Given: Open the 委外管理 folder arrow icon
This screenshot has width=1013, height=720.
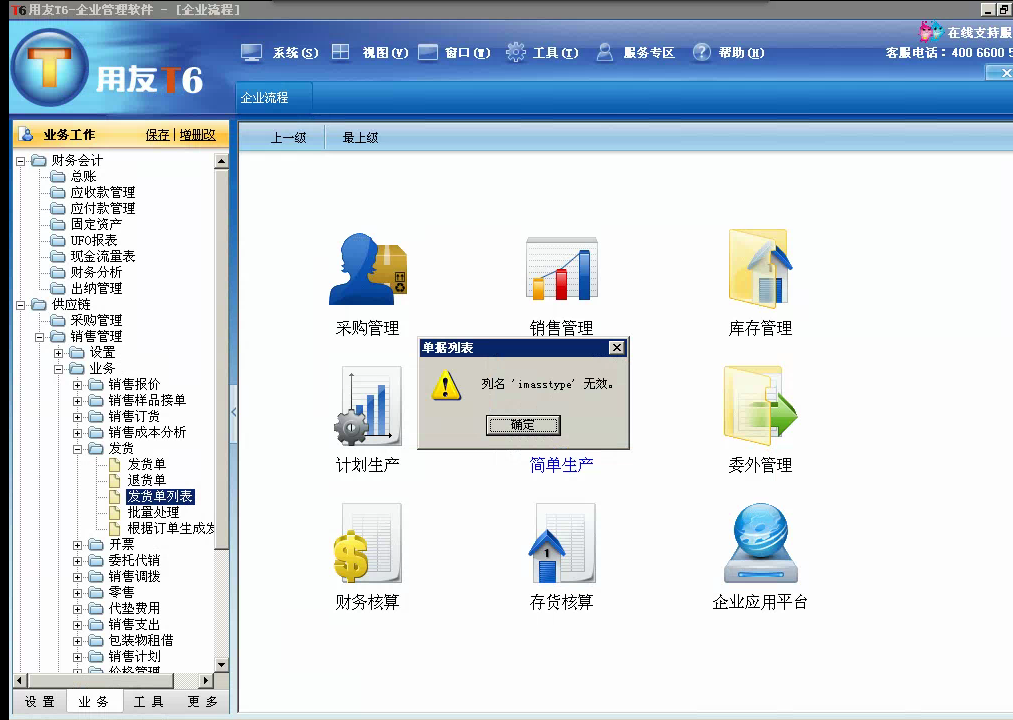Looking at the screenshot, I should click(x=760, y=406).
